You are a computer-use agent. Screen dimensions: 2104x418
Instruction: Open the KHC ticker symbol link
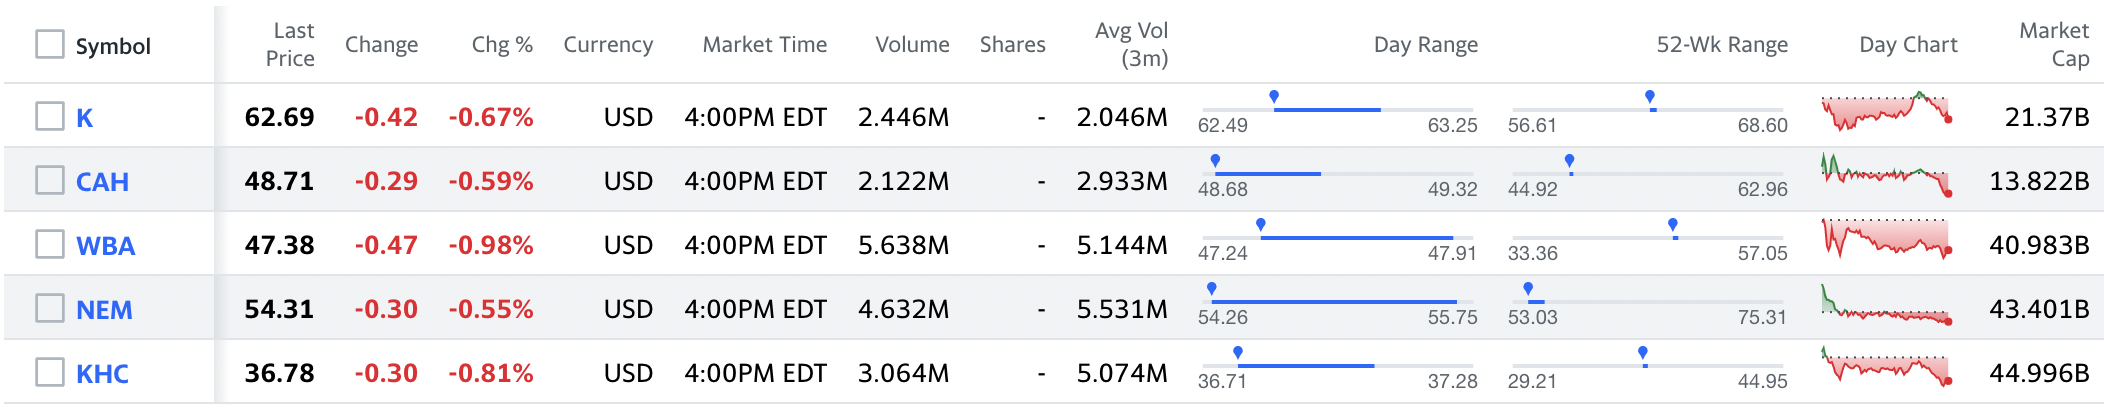[x=102, y=374]
